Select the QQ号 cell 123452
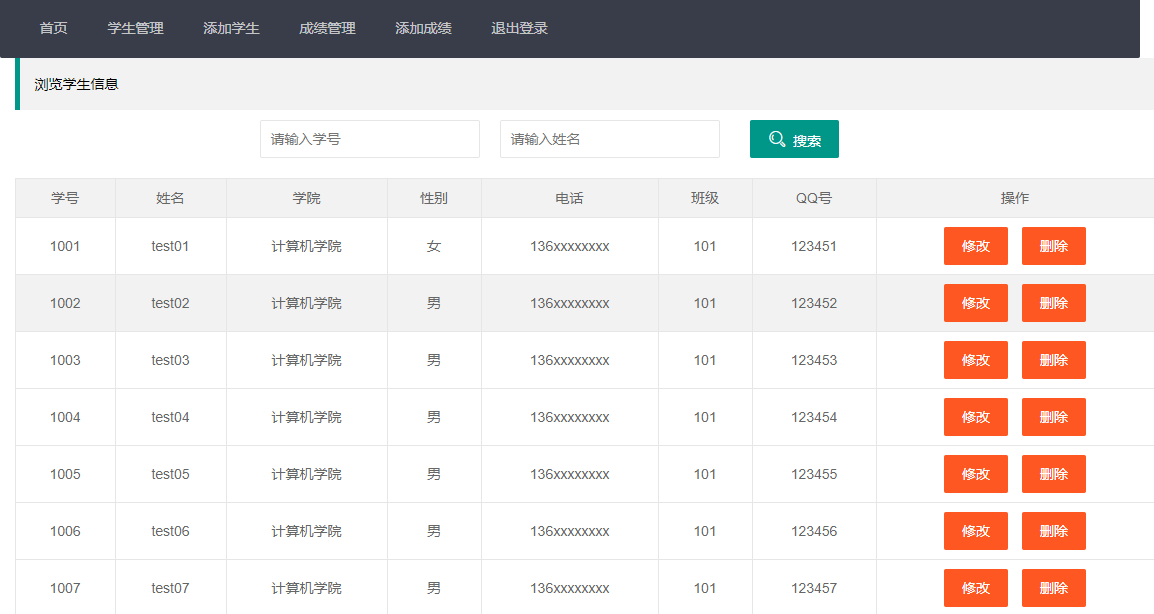1154x614 pixels. click(x=814, y=303)
